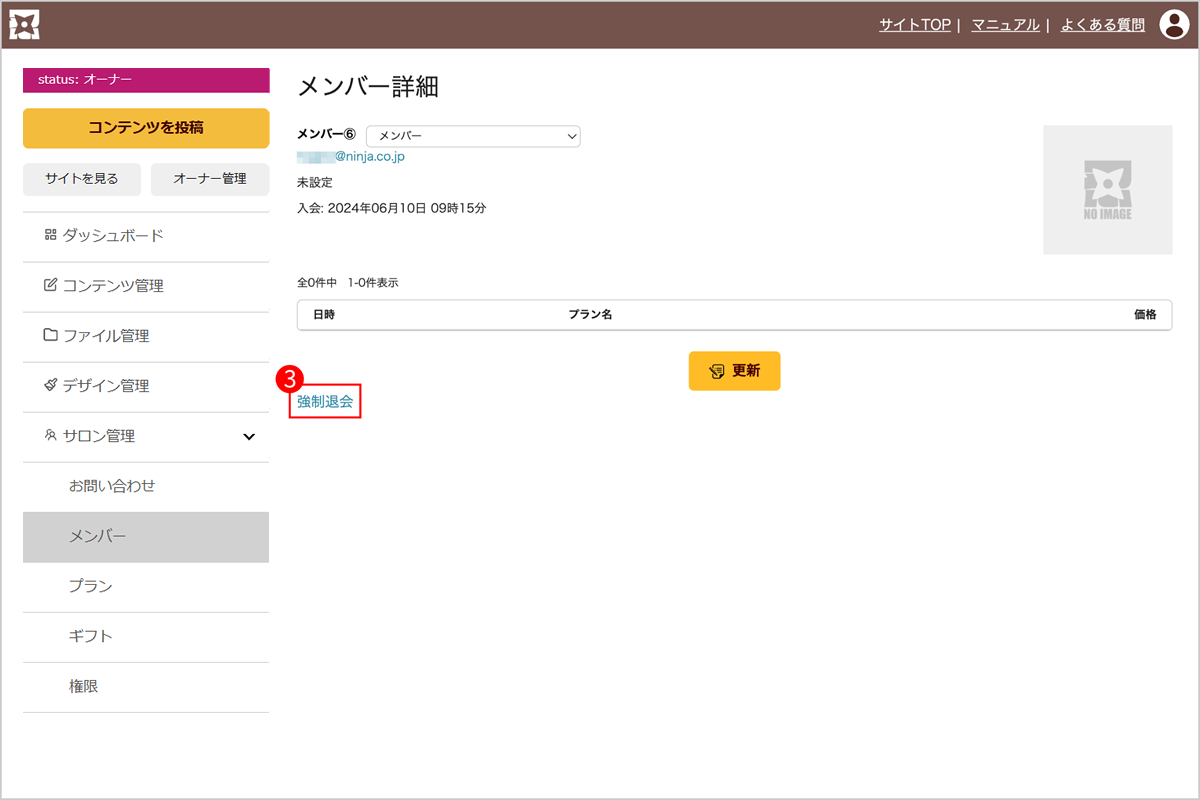Click the design management brush icon
The width and height of the screenshot is (1200, 800).
(50, 386)
